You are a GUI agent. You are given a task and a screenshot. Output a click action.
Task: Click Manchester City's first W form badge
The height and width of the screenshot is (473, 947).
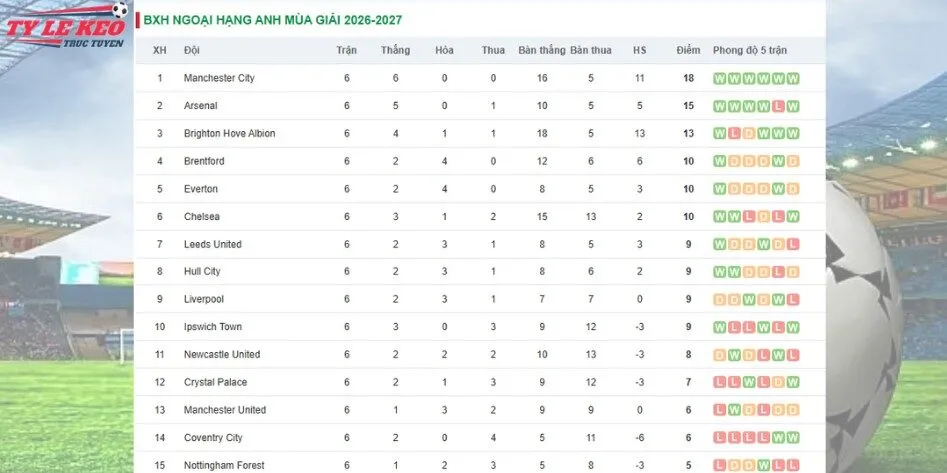pyautogui.click(x=719, y=79)
